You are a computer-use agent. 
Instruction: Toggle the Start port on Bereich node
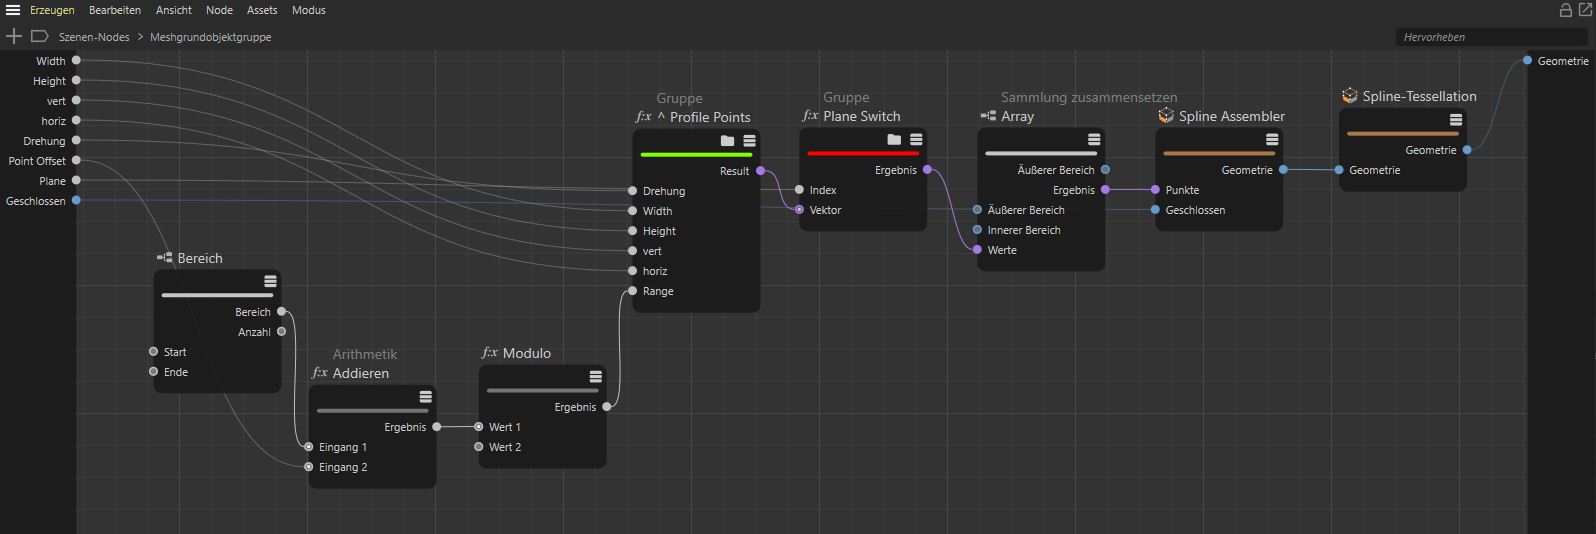pos(153,352)
